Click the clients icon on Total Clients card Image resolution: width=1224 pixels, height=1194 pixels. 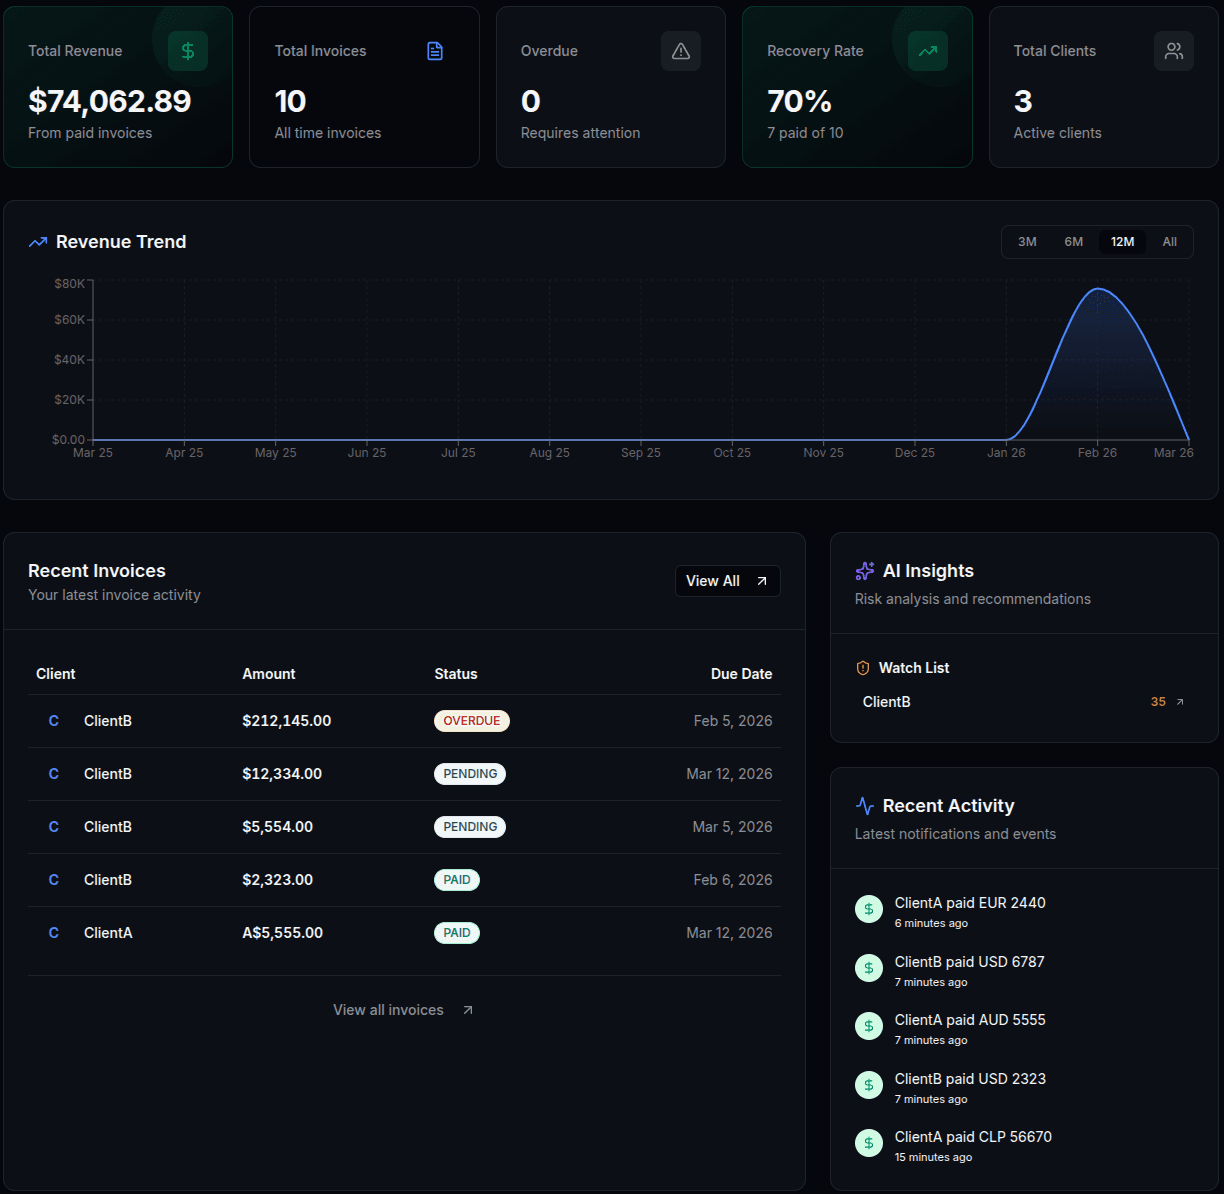coord(1173,51)
